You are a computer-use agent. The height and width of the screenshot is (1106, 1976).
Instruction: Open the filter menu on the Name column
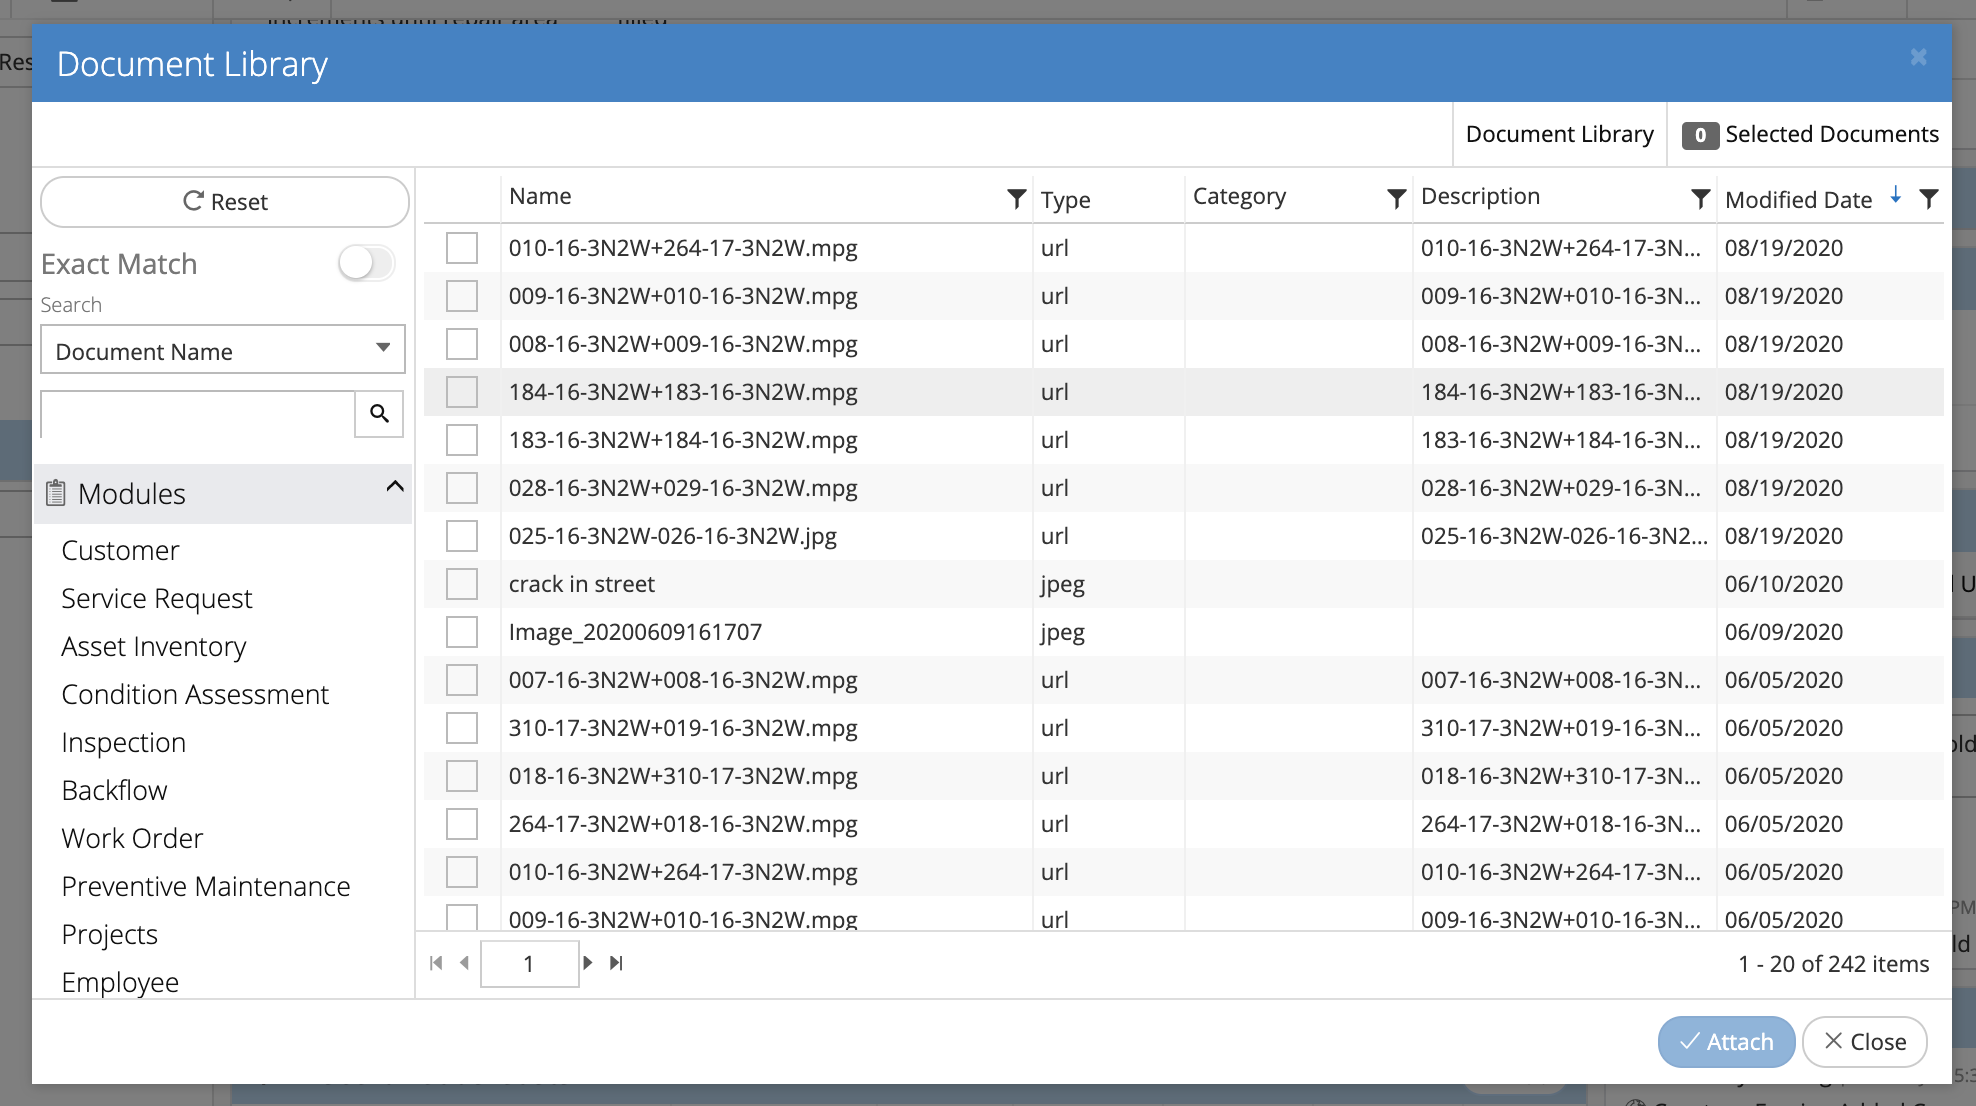coord(1016,198)
